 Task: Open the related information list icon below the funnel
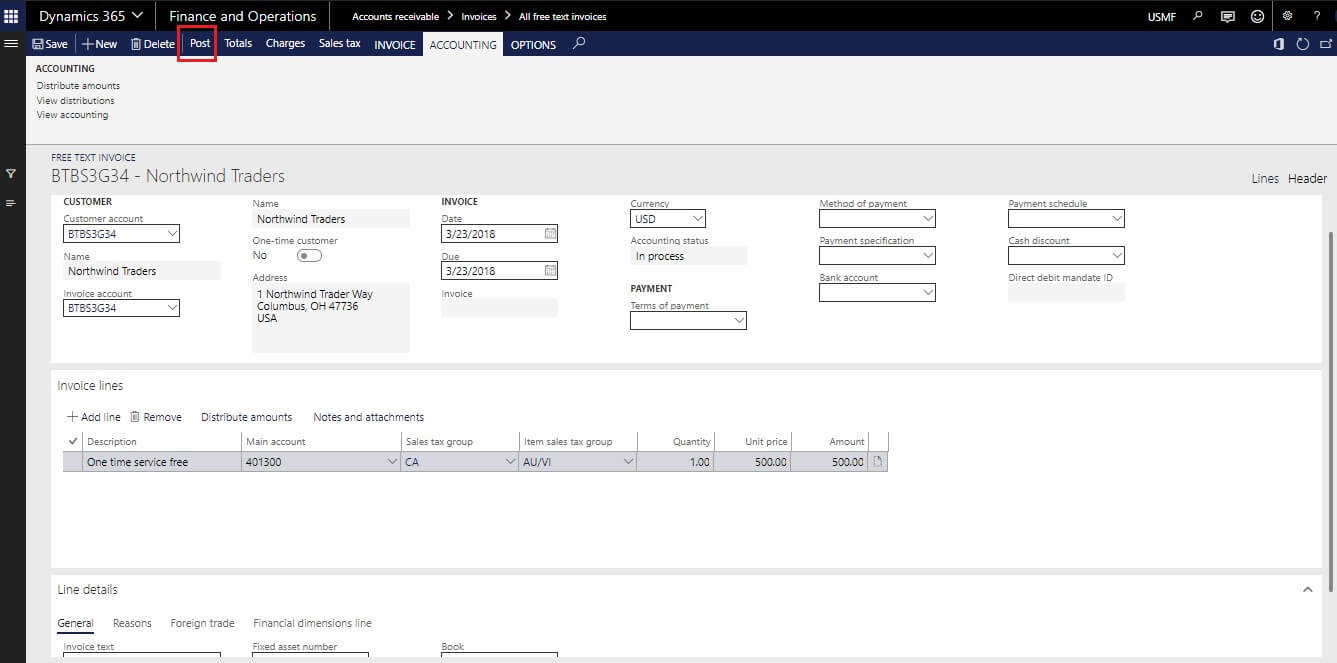coord(11,203)
